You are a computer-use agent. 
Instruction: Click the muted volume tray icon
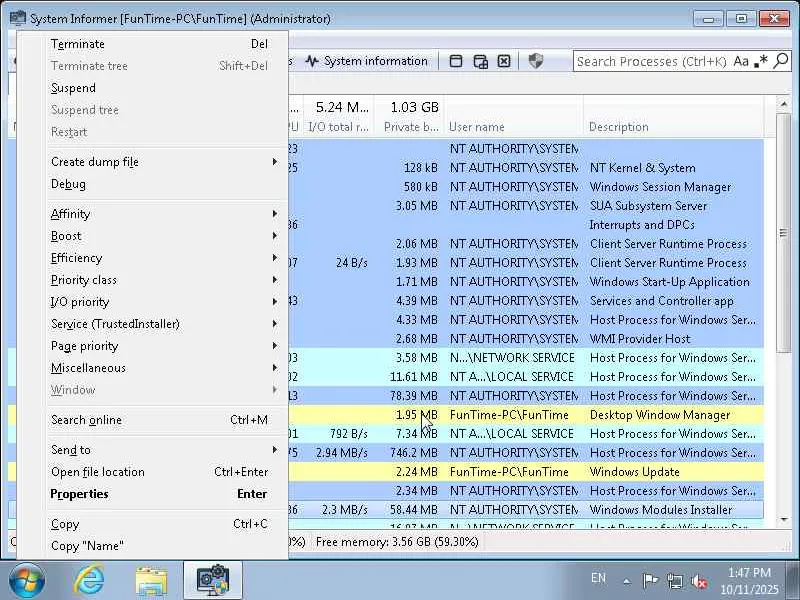[x=699, y=581]
